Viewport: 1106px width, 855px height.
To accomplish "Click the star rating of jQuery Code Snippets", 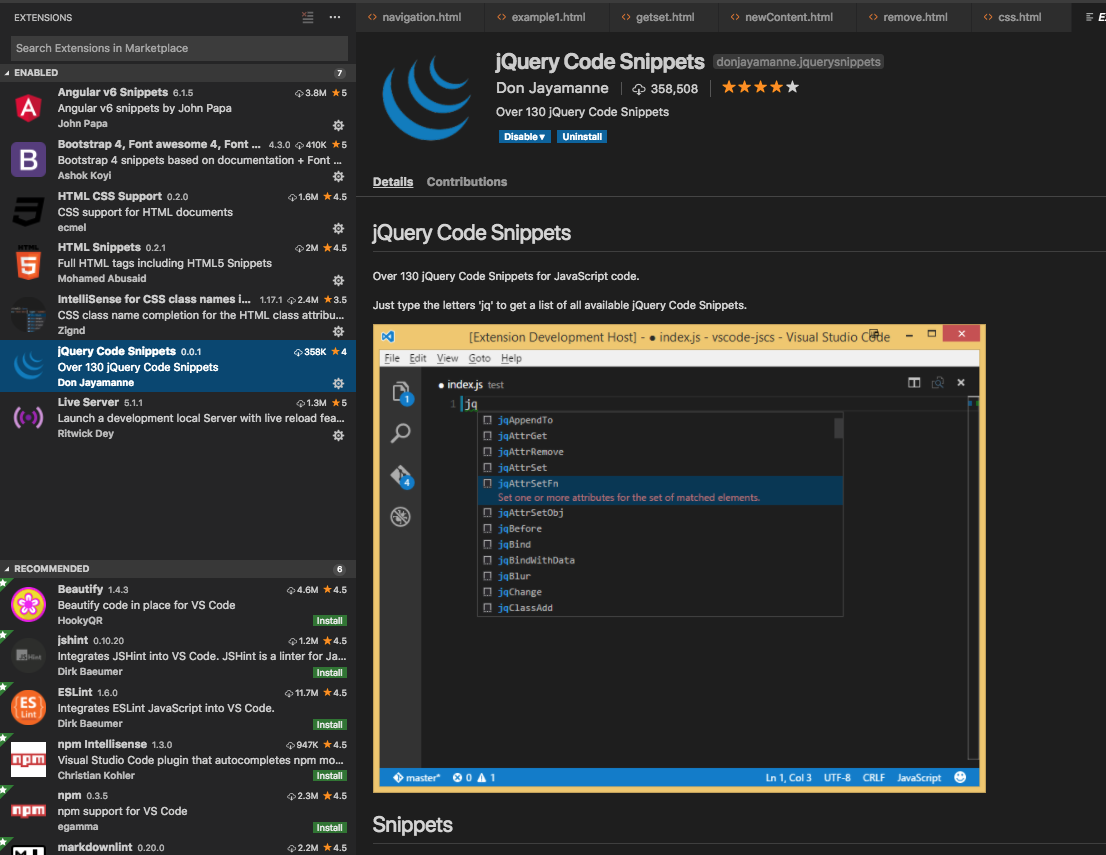I will click(x=760, y=87).
